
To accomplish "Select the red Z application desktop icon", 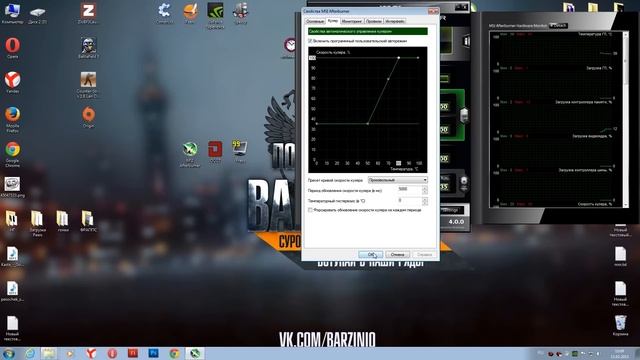I will pyautogui.click(x=88, y=13).
